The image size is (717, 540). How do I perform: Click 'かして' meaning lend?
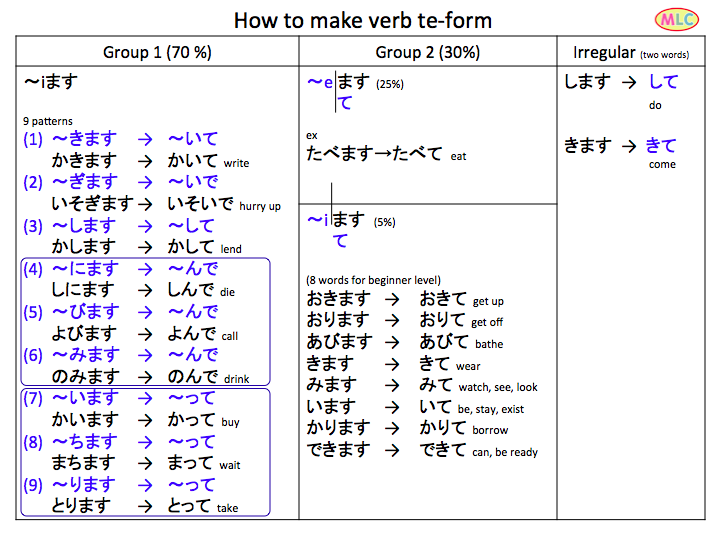tap(191, 247)
